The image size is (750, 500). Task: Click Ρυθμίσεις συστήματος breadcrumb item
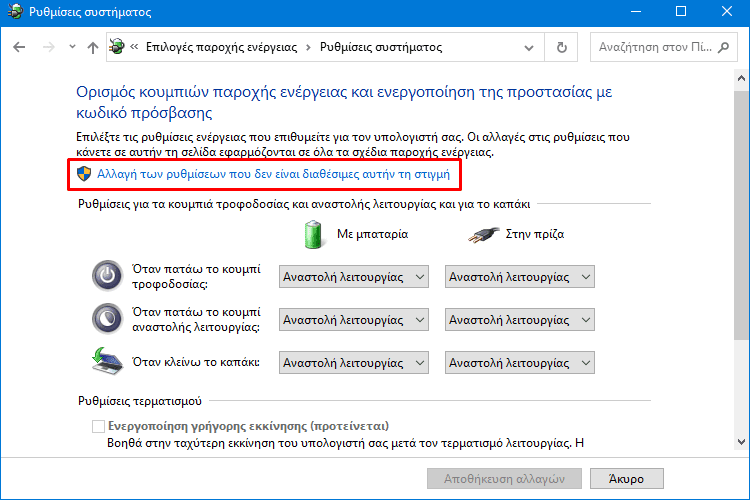tap(381, 47)
